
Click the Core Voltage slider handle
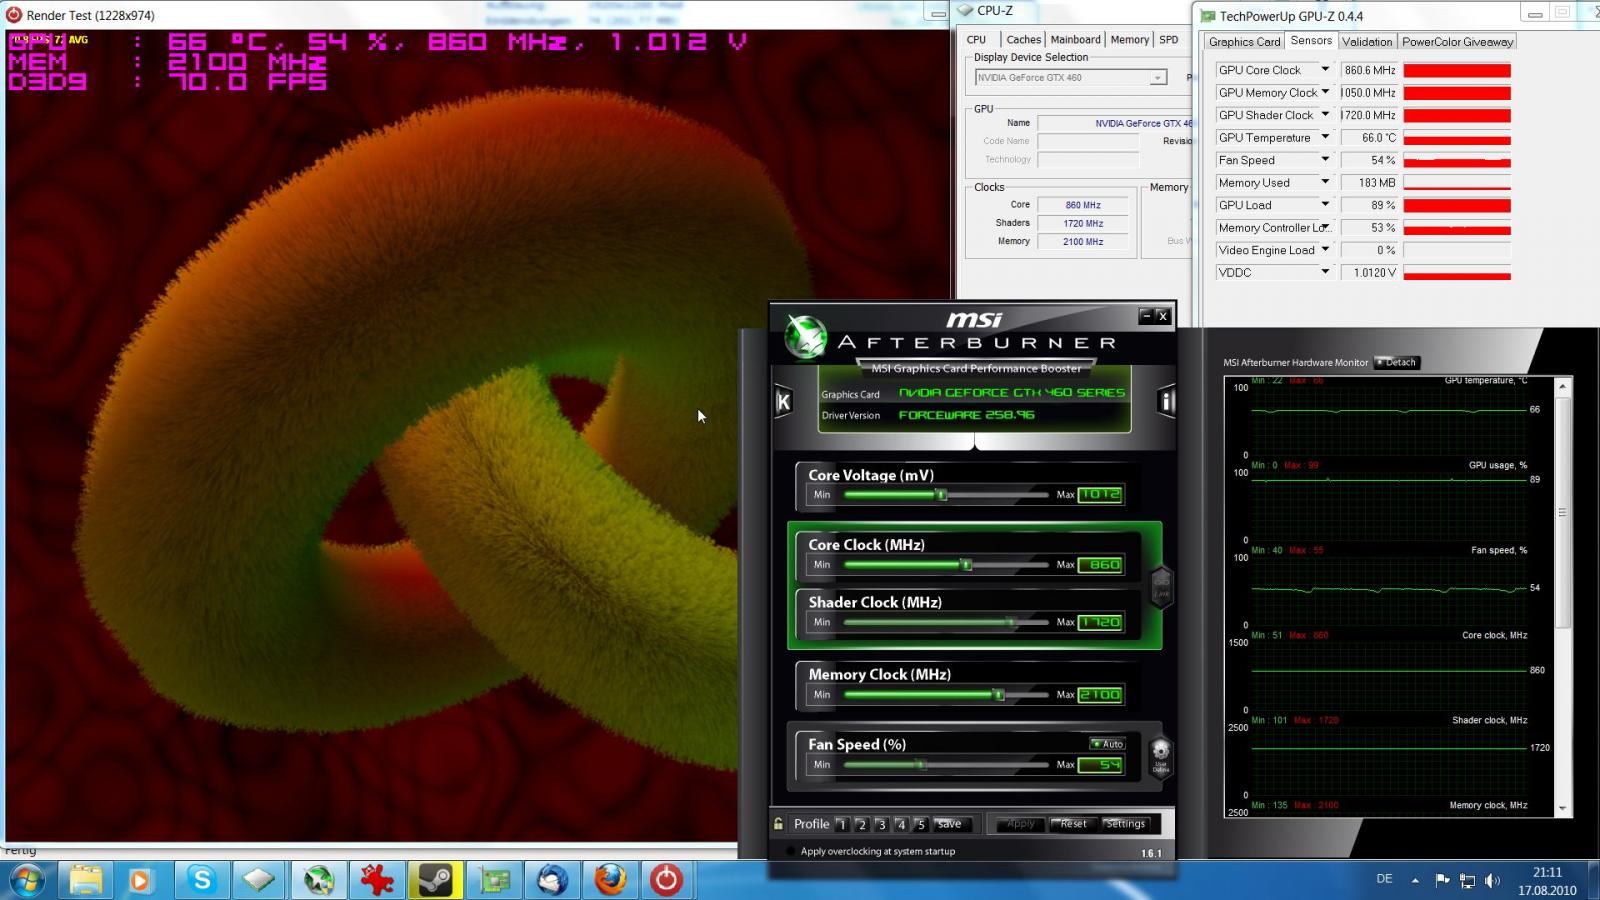pos(941,495)
